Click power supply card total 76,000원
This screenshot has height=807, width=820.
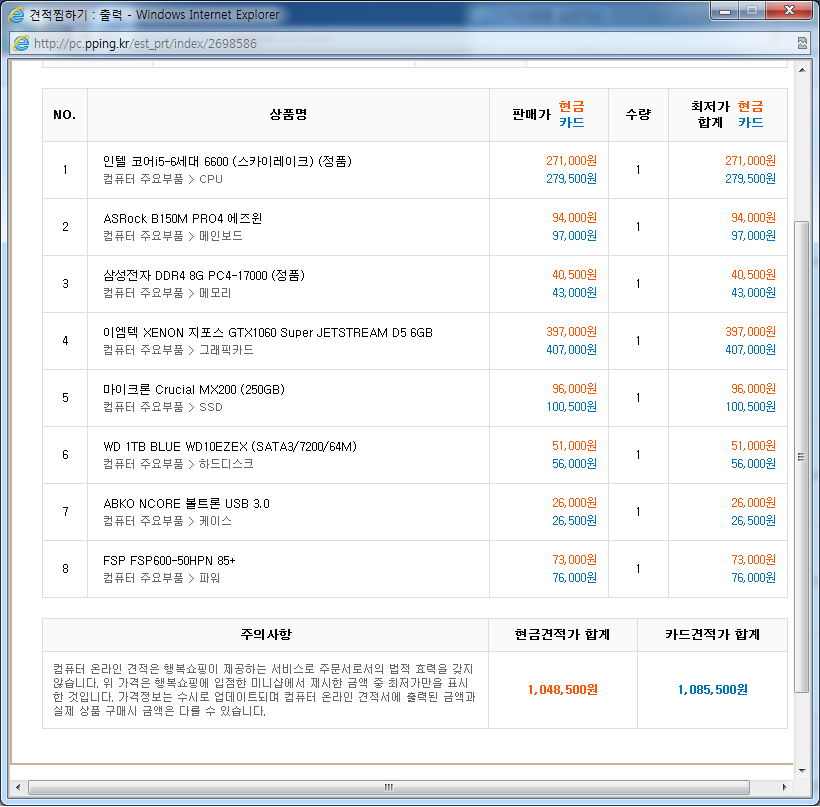[x=753, y=577]
